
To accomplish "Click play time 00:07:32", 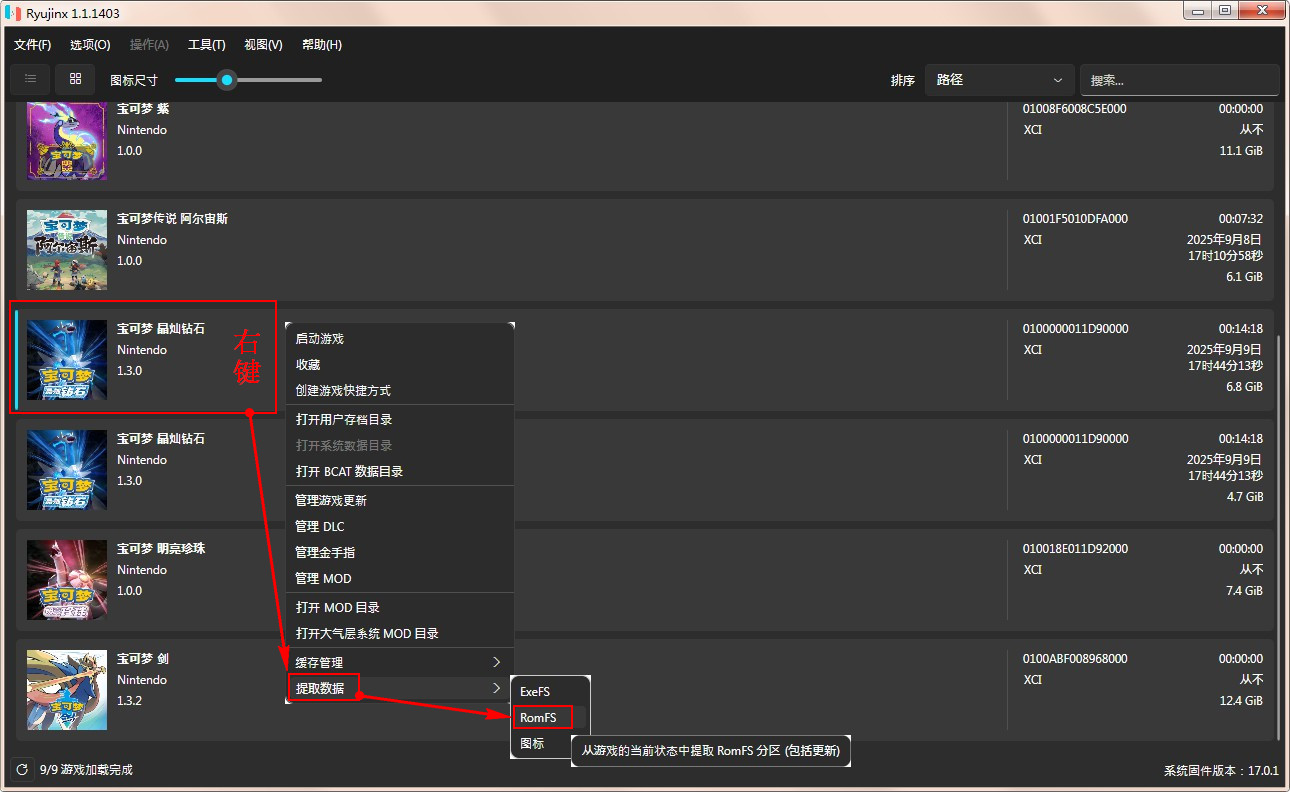I will point(1240,219).
